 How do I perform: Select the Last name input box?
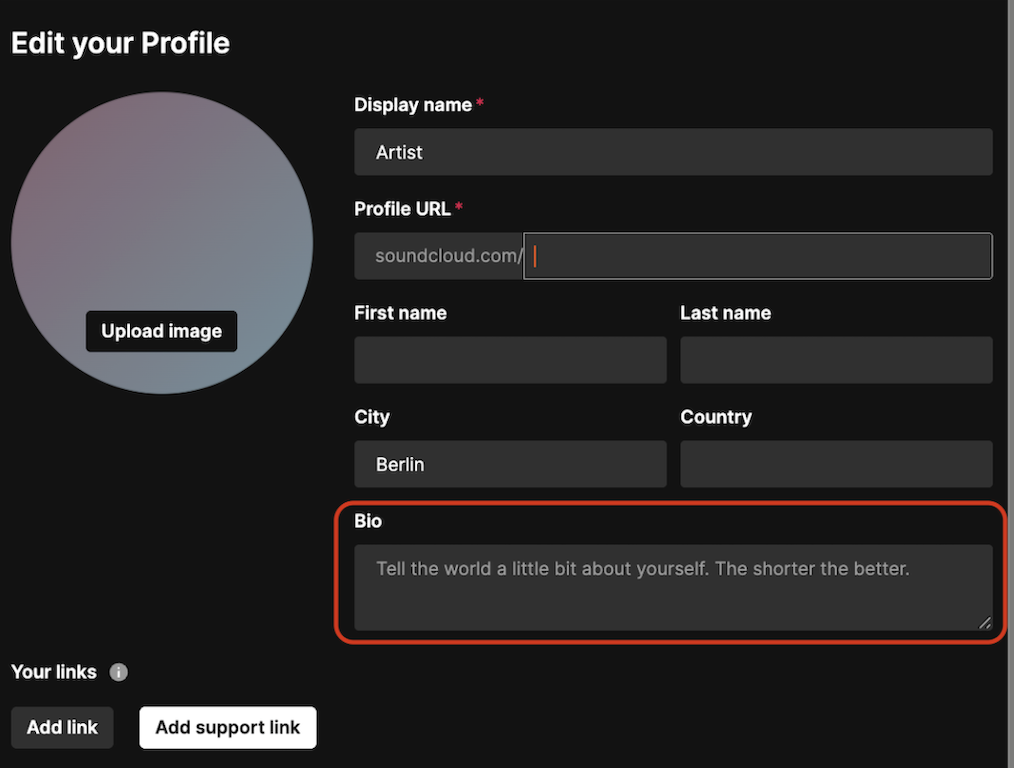[x=836, y=360]
